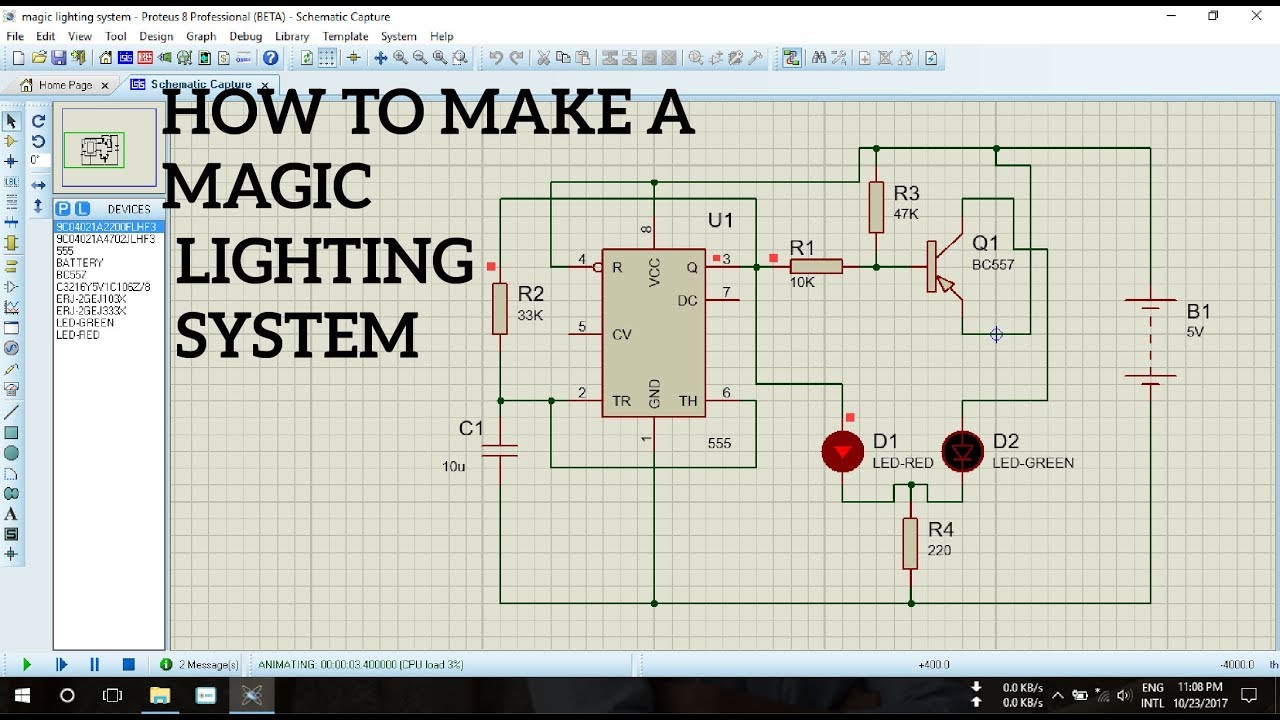Mirror vertically with the Y-mirror arrow icon

(38, 206)
